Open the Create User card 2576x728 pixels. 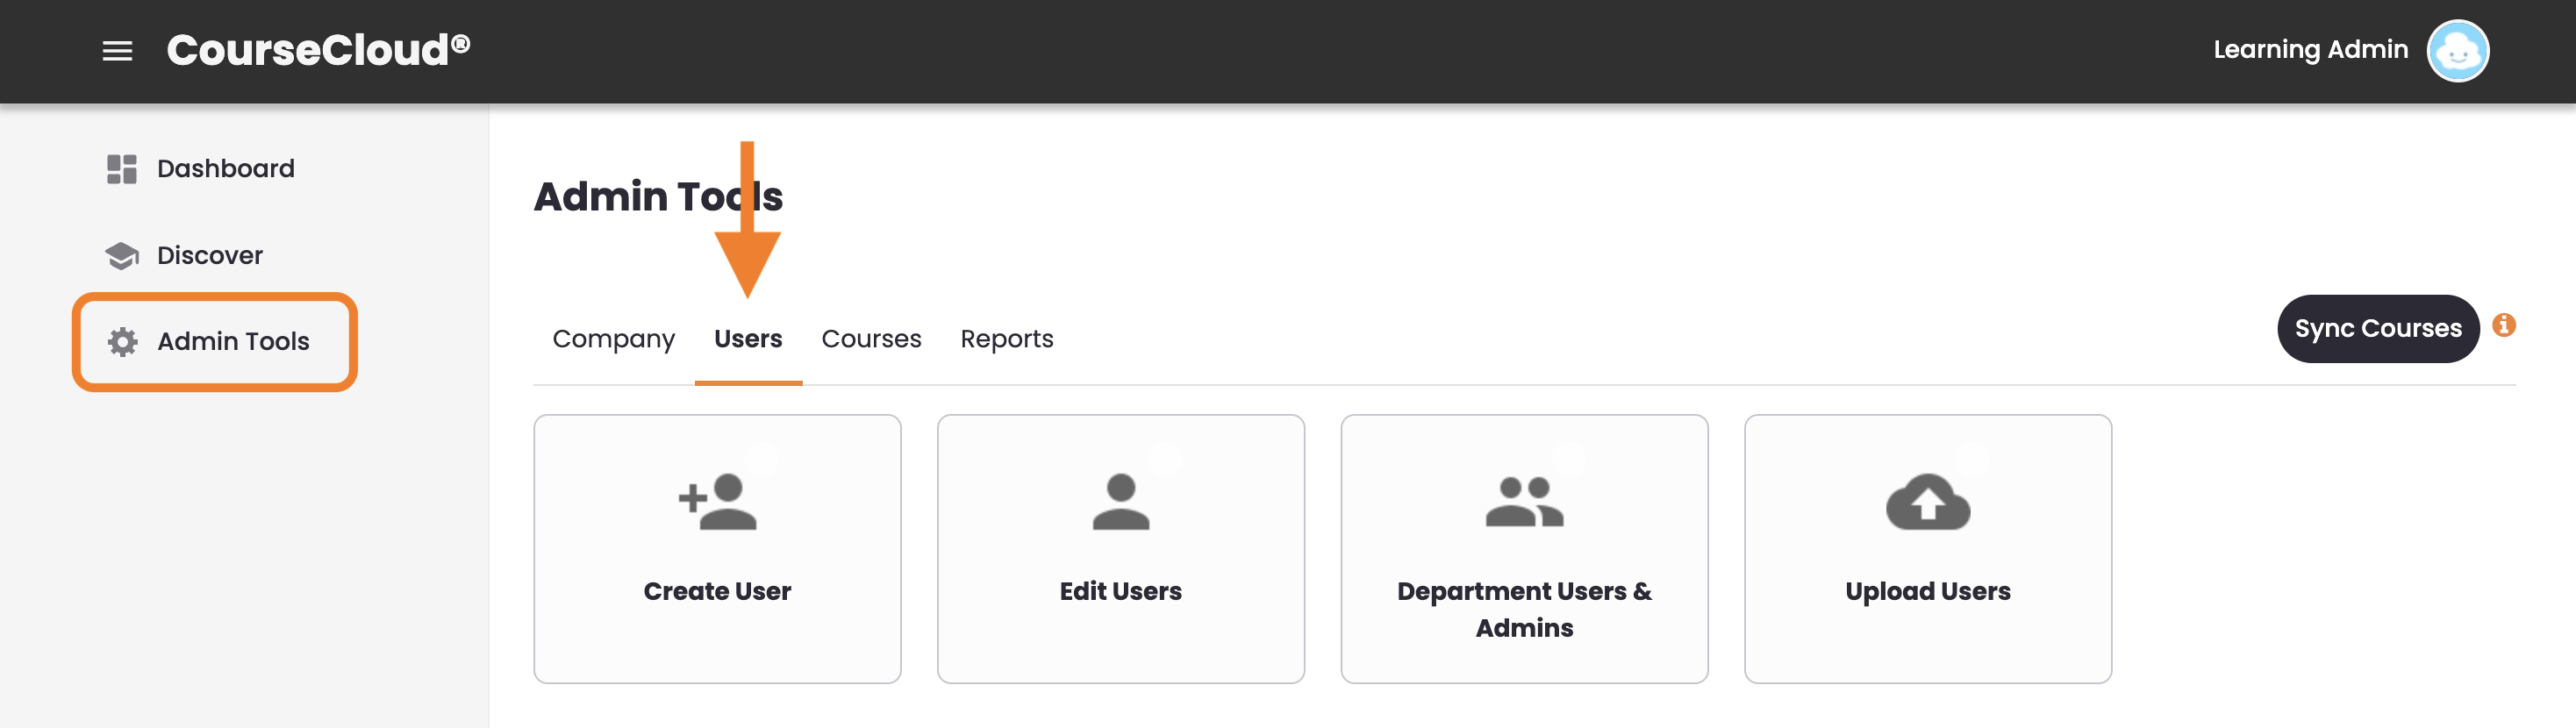717,549
